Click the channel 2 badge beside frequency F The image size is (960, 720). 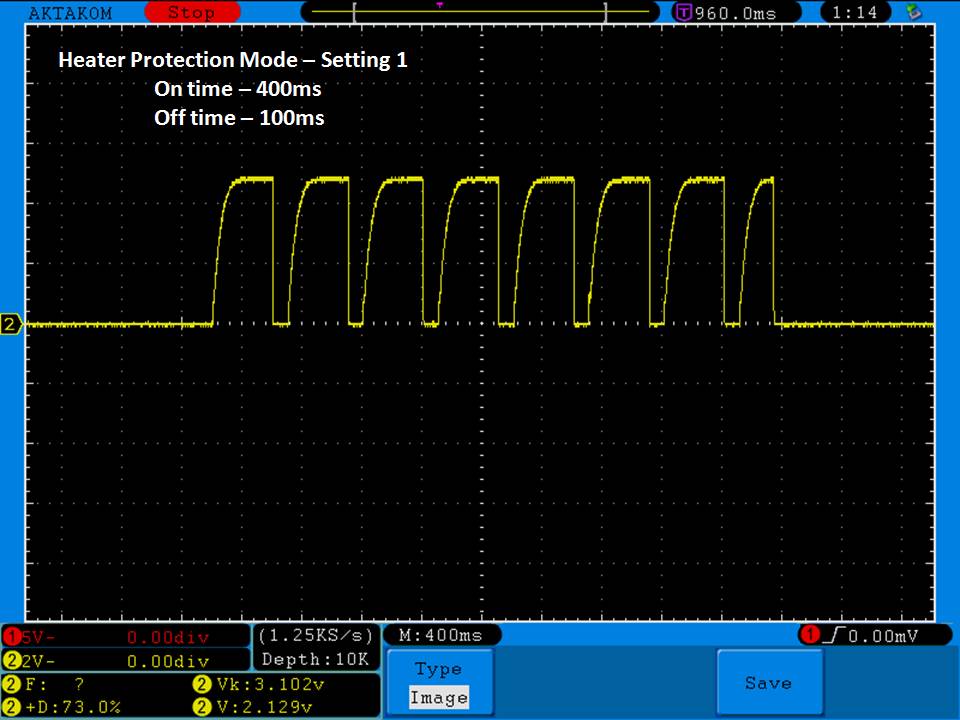tap(12, 685)
